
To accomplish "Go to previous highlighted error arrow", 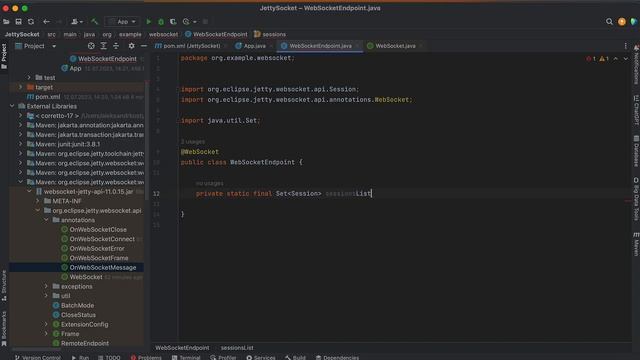I will click(616, 59).
